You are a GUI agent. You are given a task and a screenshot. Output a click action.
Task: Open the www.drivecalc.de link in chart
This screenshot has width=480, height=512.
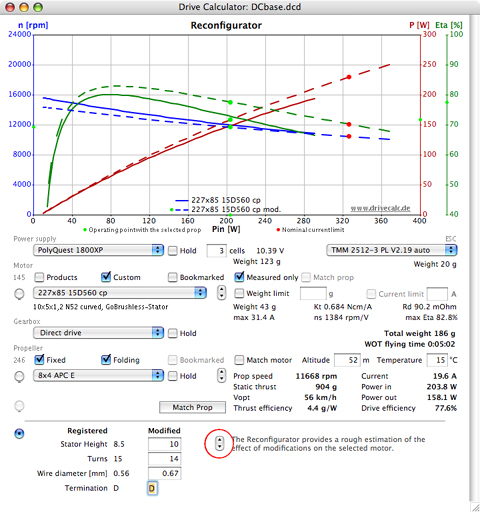coord(380,208)
